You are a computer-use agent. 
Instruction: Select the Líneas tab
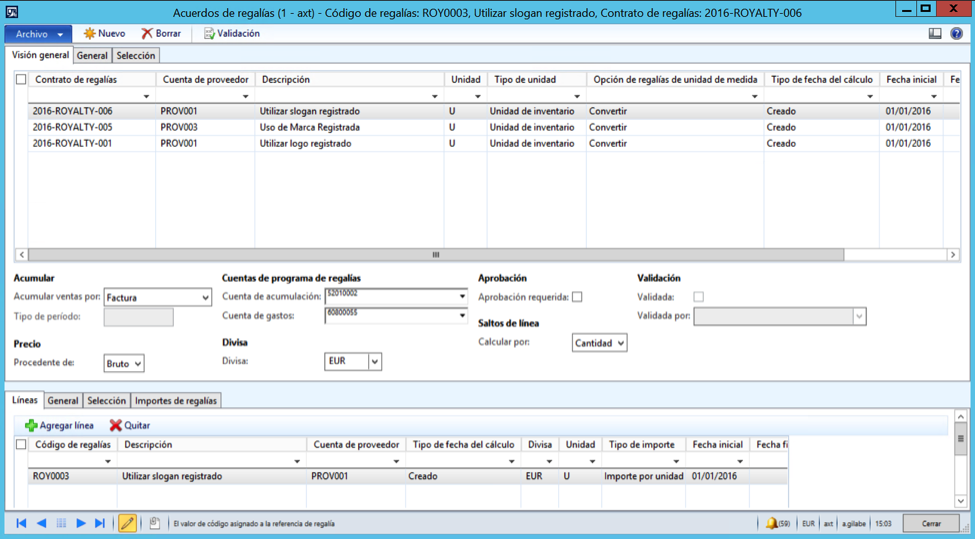pyautogui.click(x=25, y=400)
